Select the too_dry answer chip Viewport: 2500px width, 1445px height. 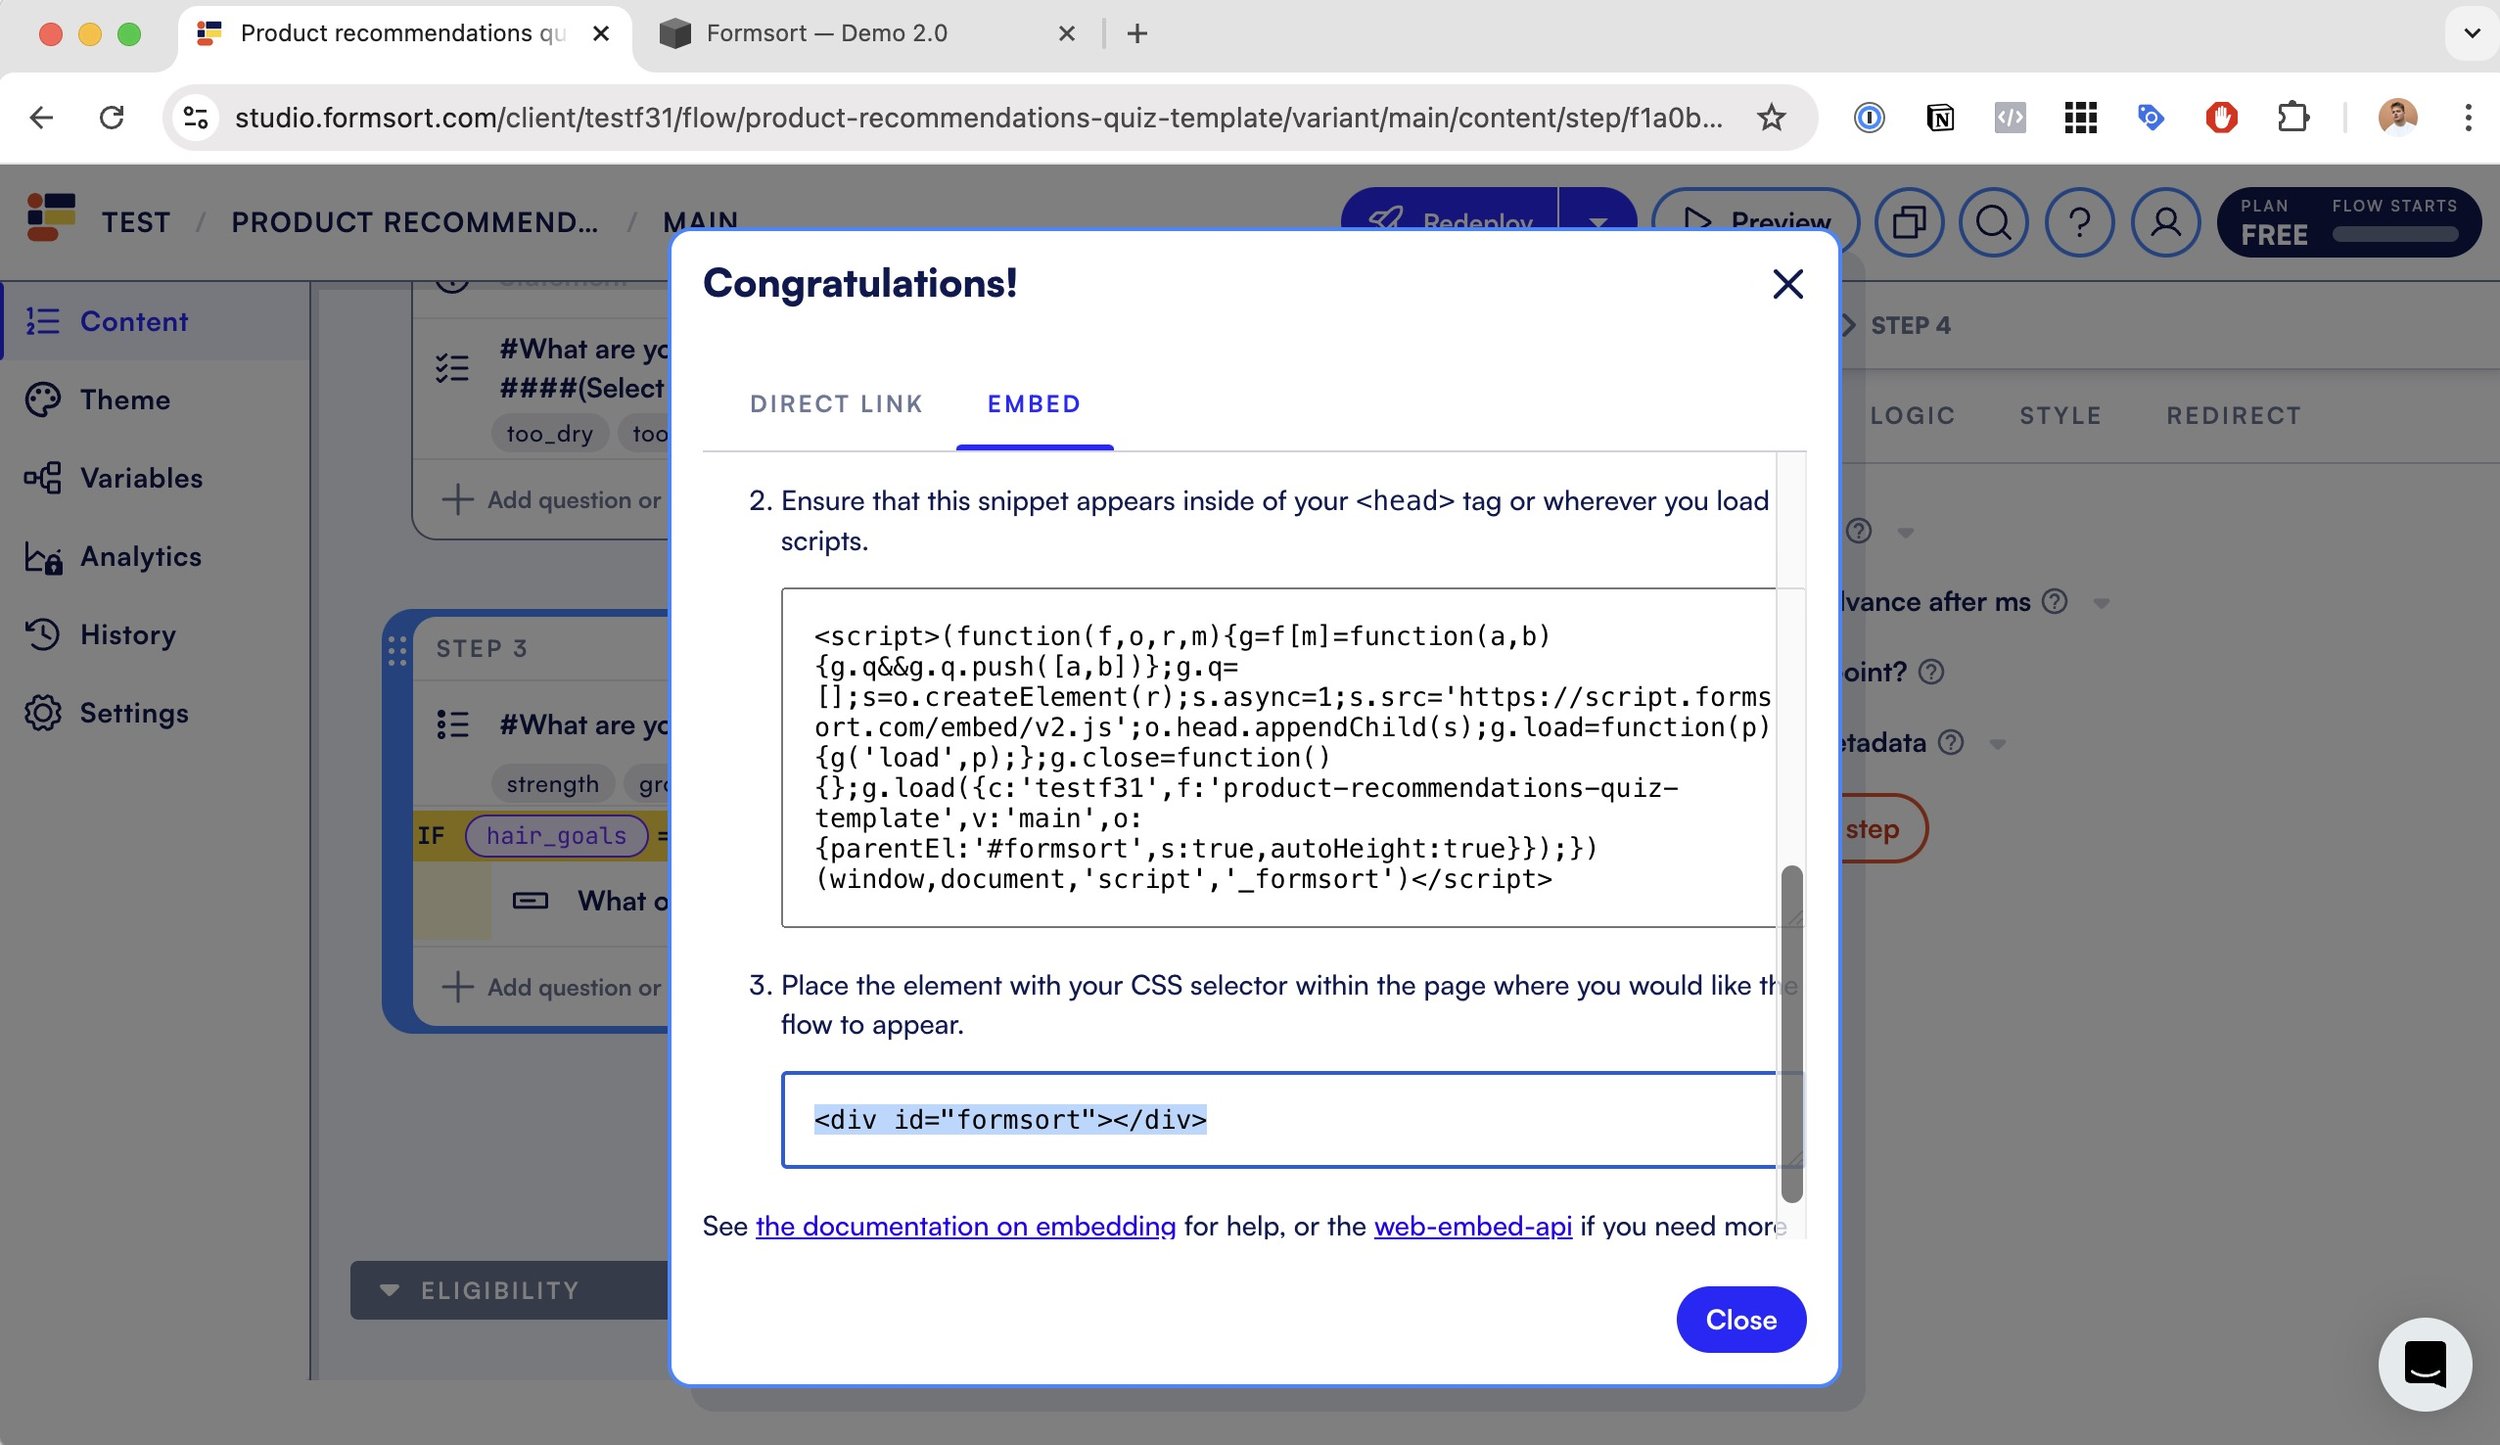(x=549, y=434)
